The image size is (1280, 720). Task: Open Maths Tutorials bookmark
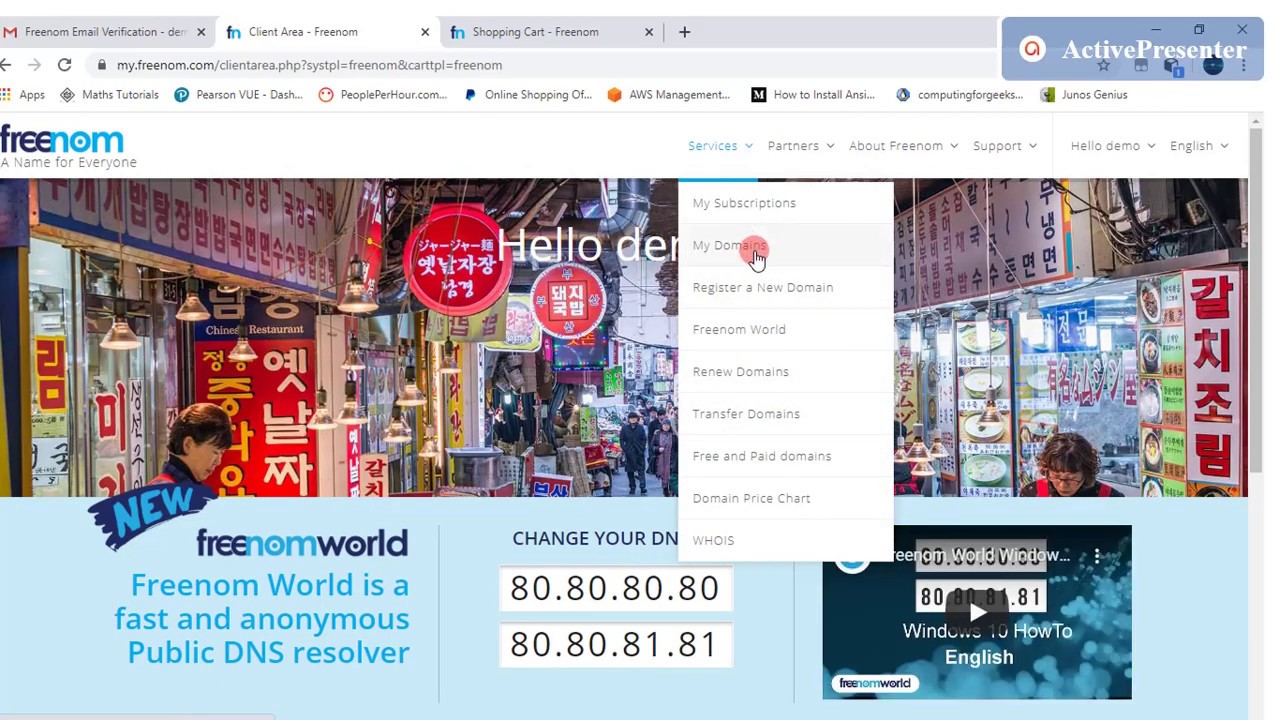[x=109, y=95]
